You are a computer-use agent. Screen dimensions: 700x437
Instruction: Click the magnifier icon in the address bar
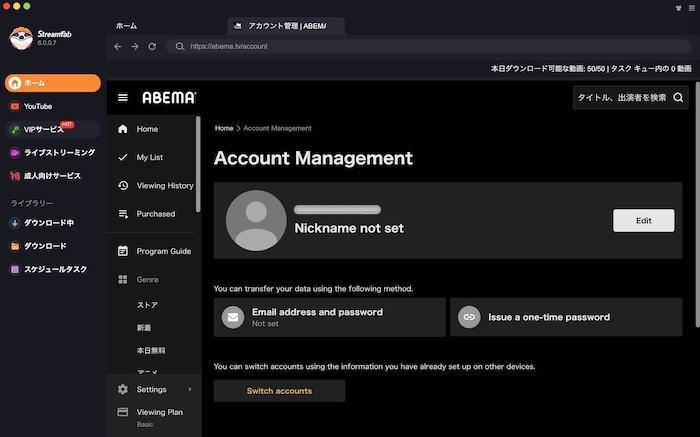(x=179, y=46)
